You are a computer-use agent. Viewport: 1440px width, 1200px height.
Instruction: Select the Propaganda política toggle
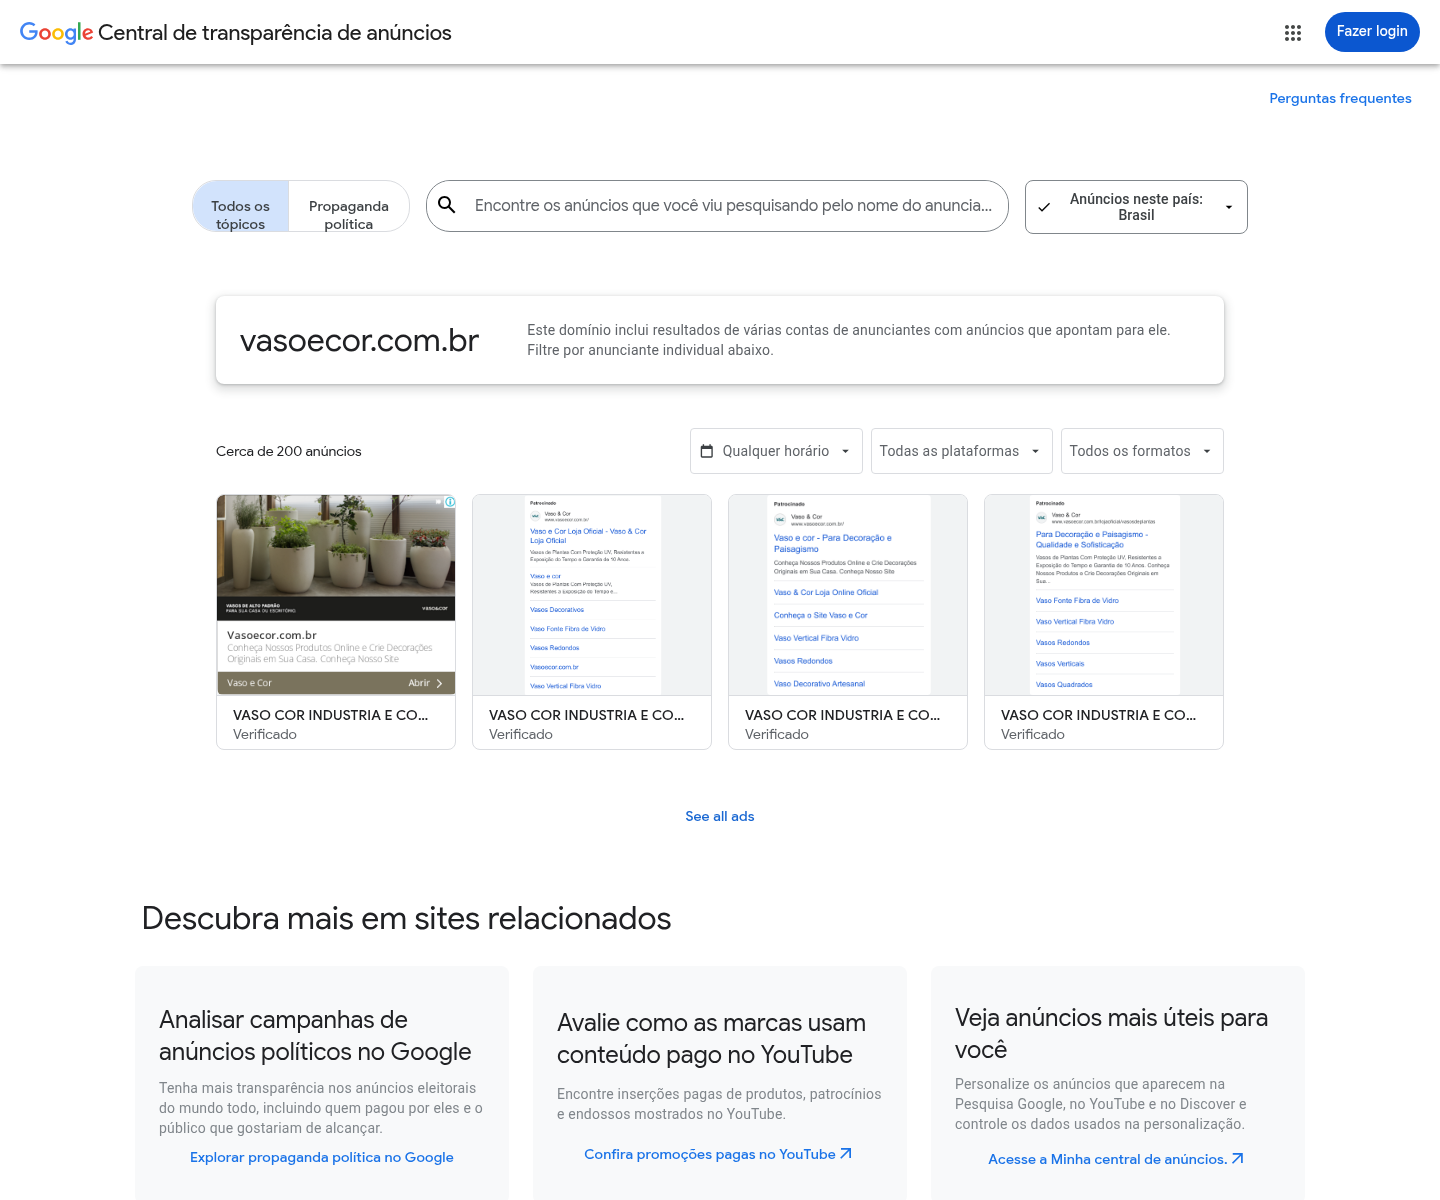pos(349,206)
